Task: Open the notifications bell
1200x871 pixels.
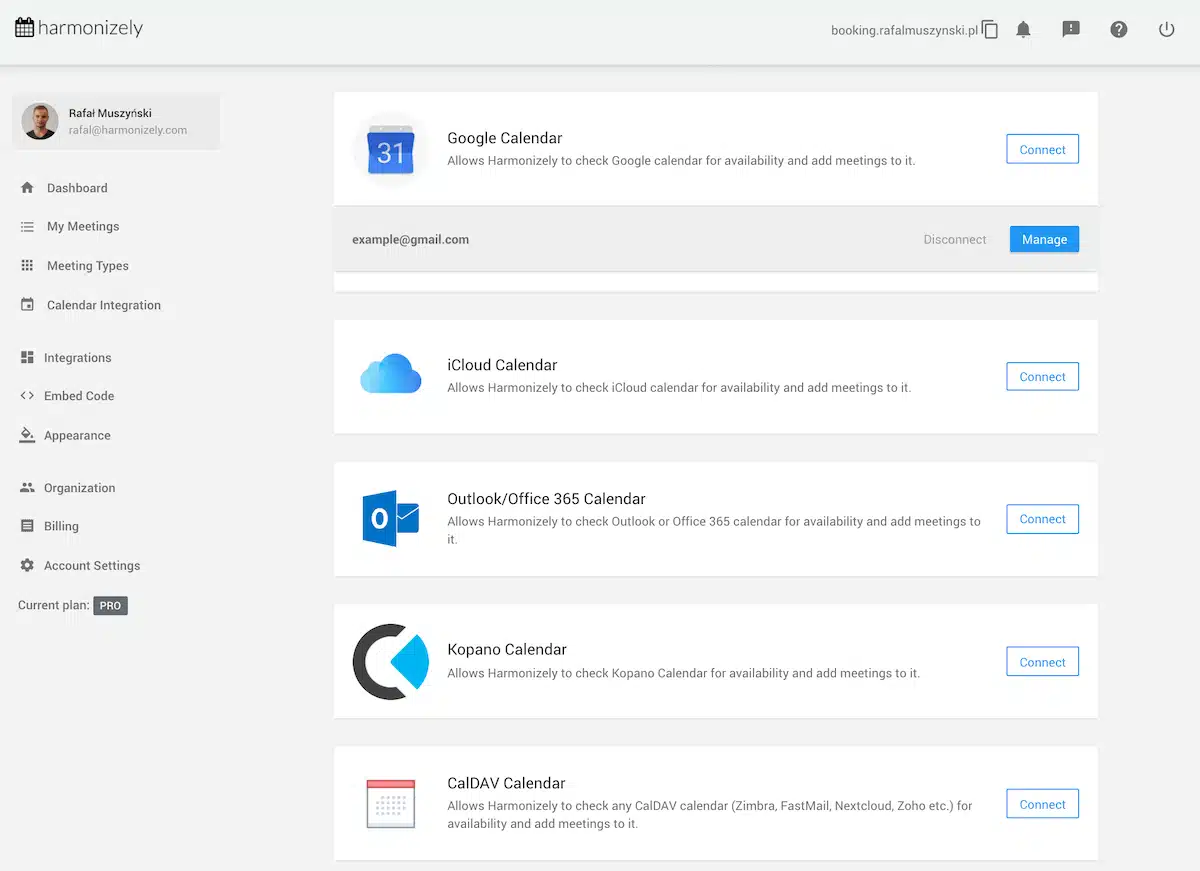Action: (x=1023, y=30)
